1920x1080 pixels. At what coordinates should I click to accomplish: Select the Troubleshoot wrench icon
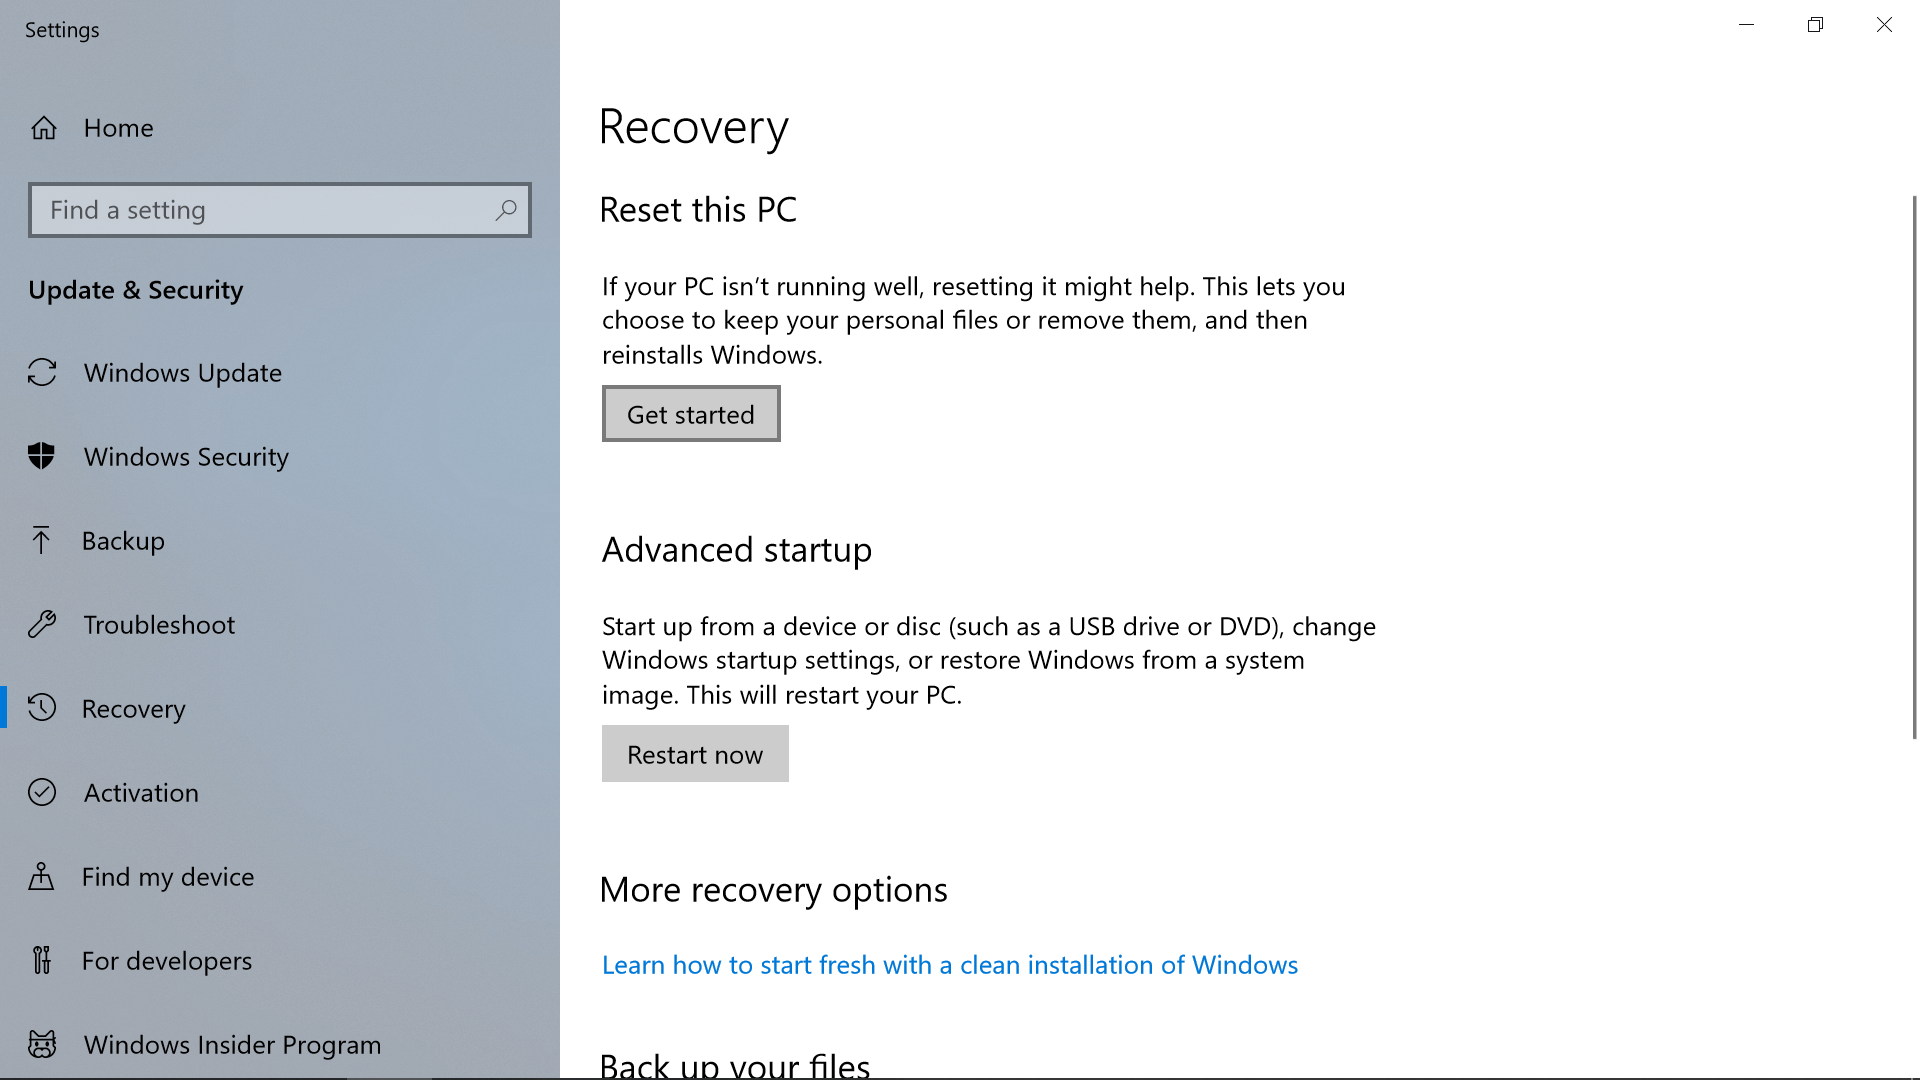[x=42, y=624]
